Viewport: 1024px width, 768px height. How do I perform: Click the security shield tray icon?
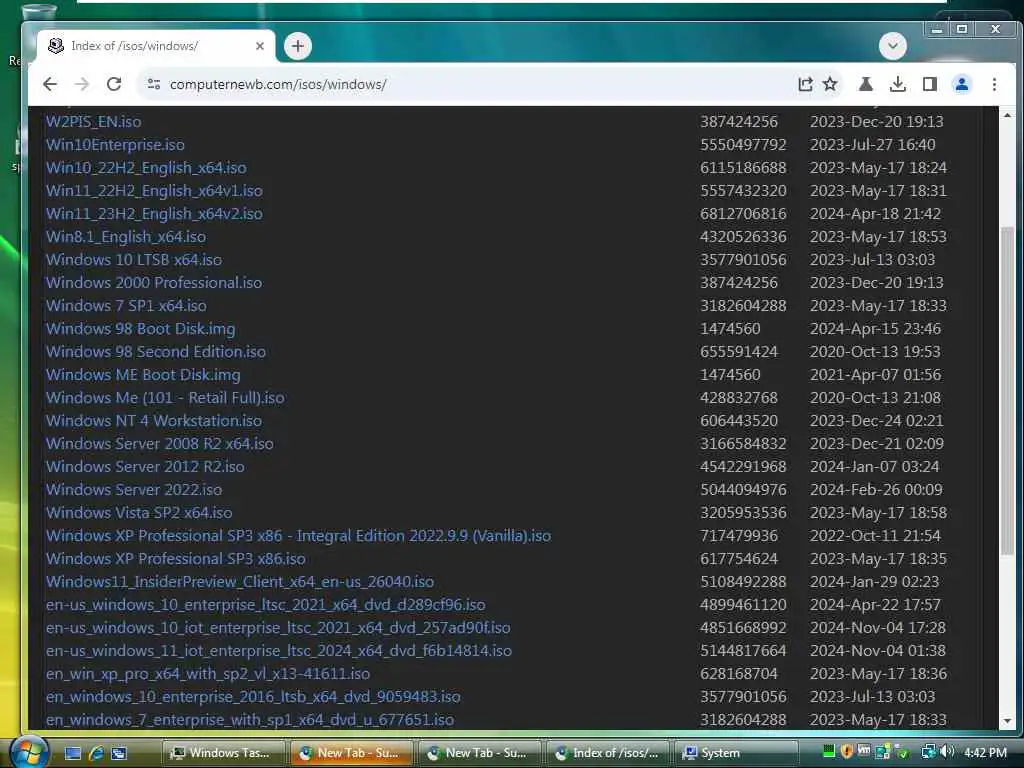[x=846, y=752]
